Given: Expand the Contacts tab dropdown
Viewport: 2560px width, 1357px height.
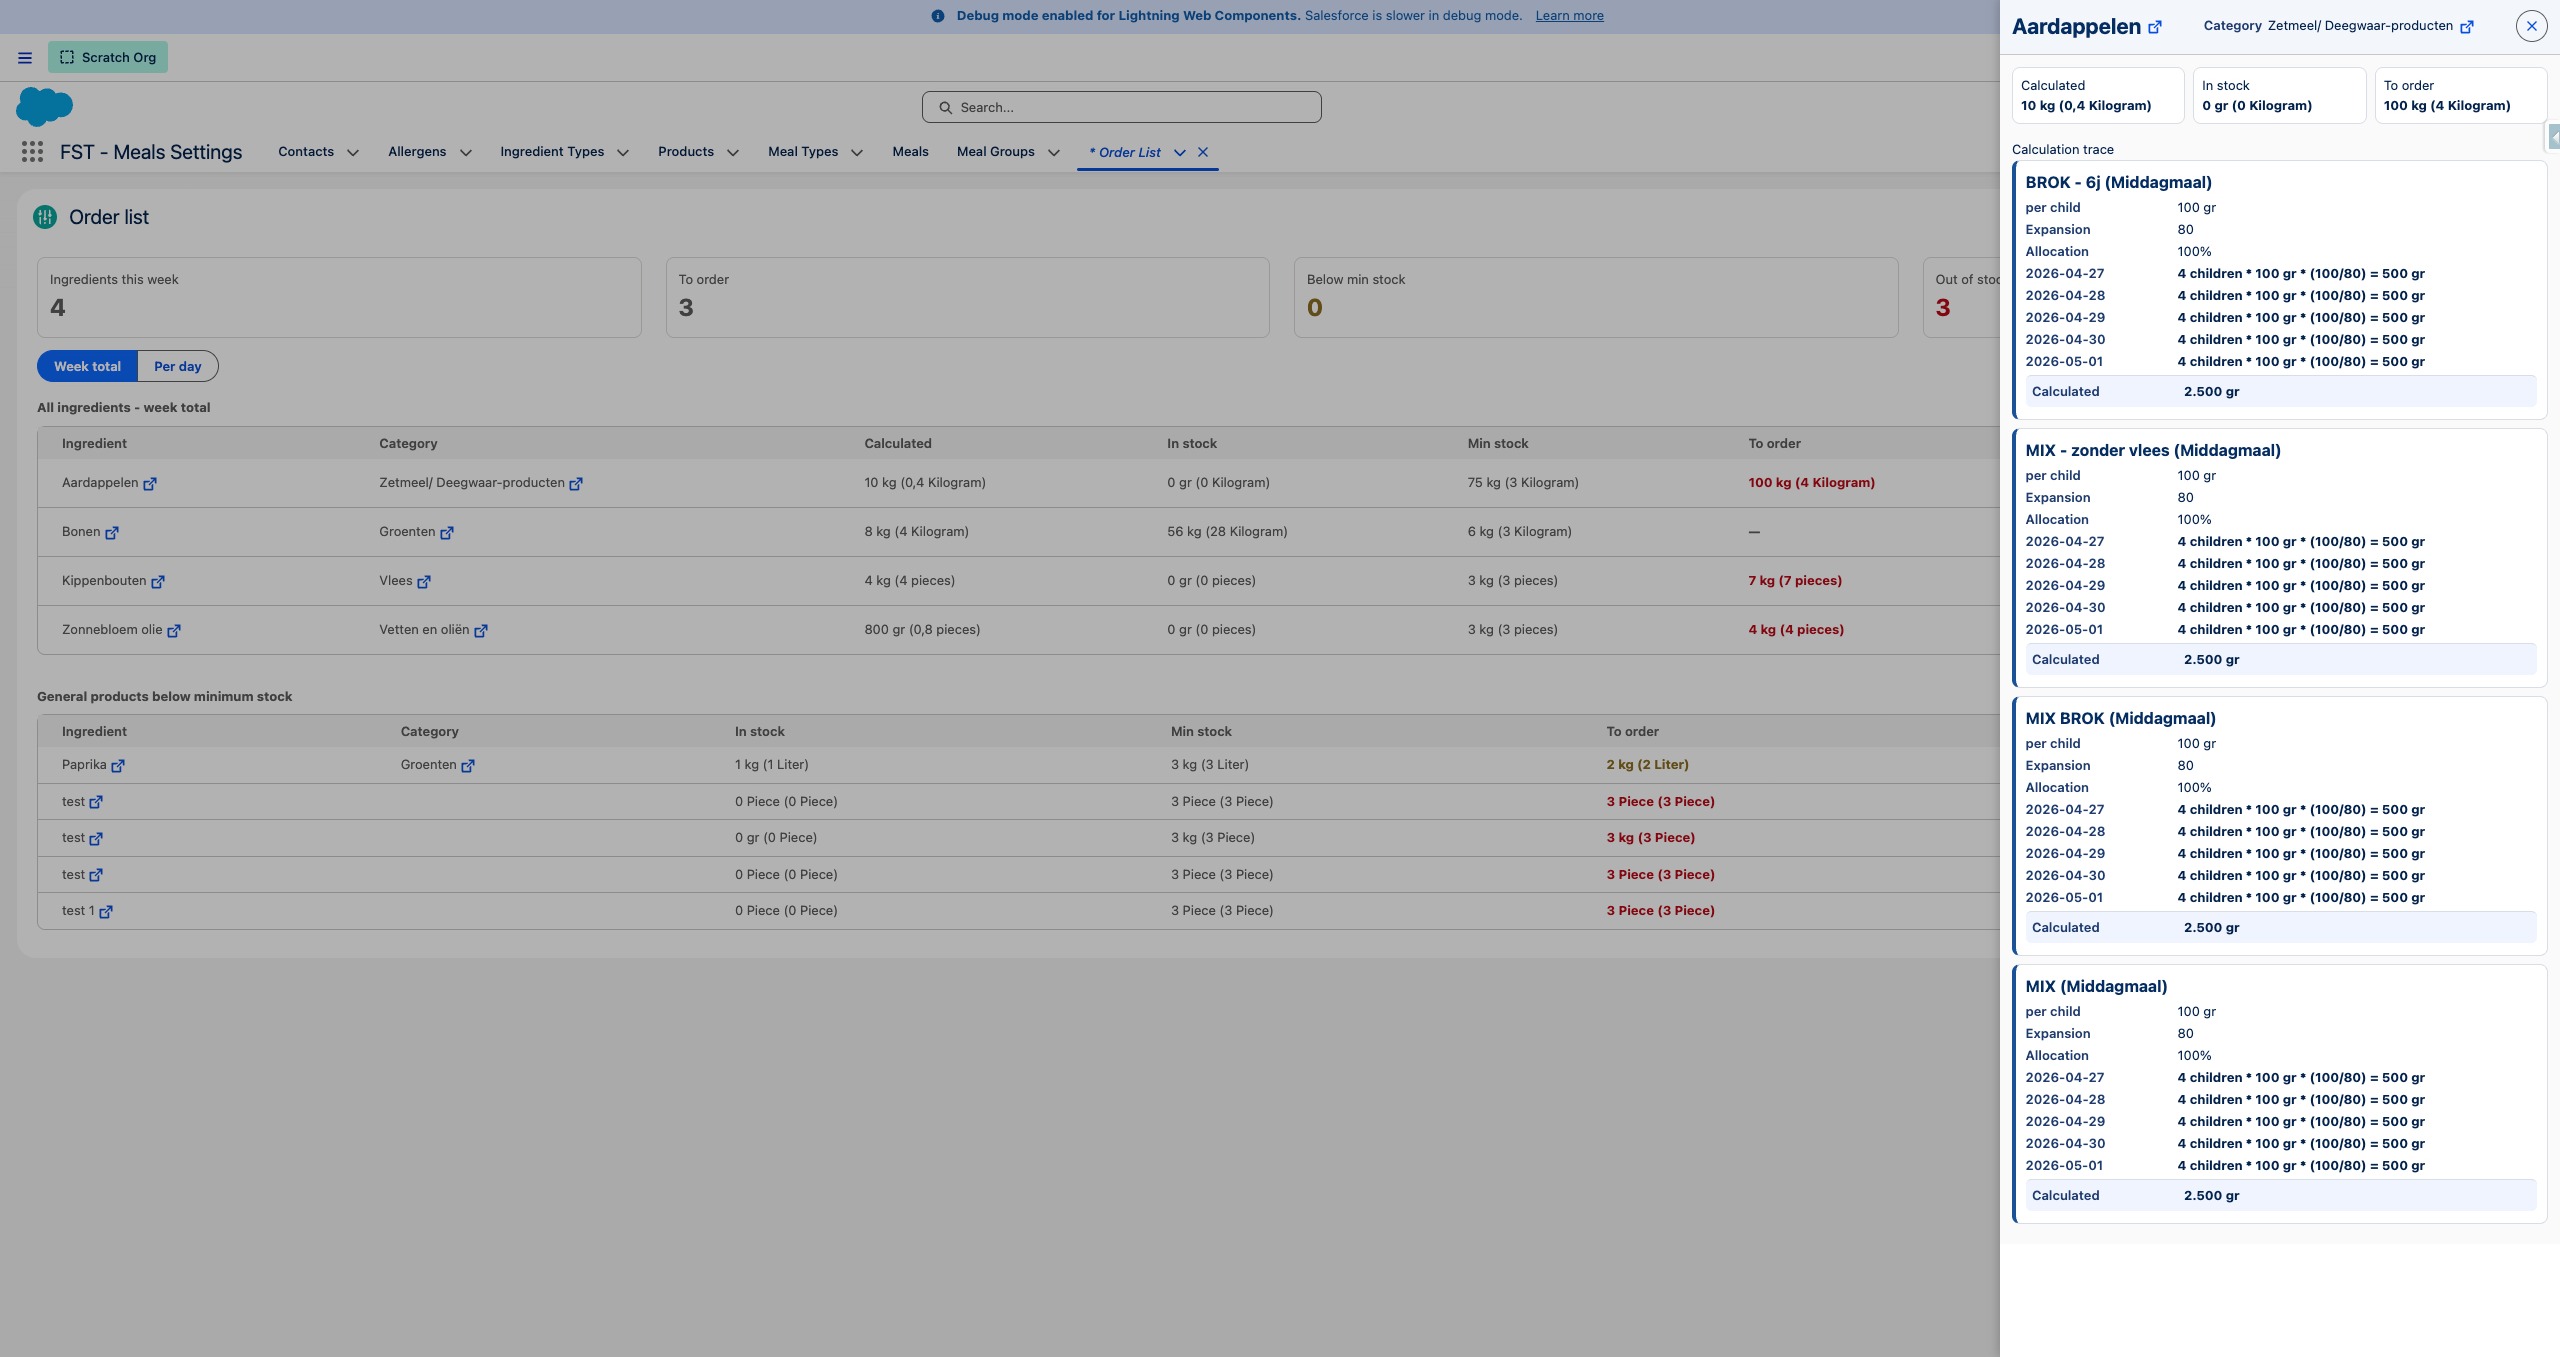Looking at the screenshot, I should click(x=353, y=153).
